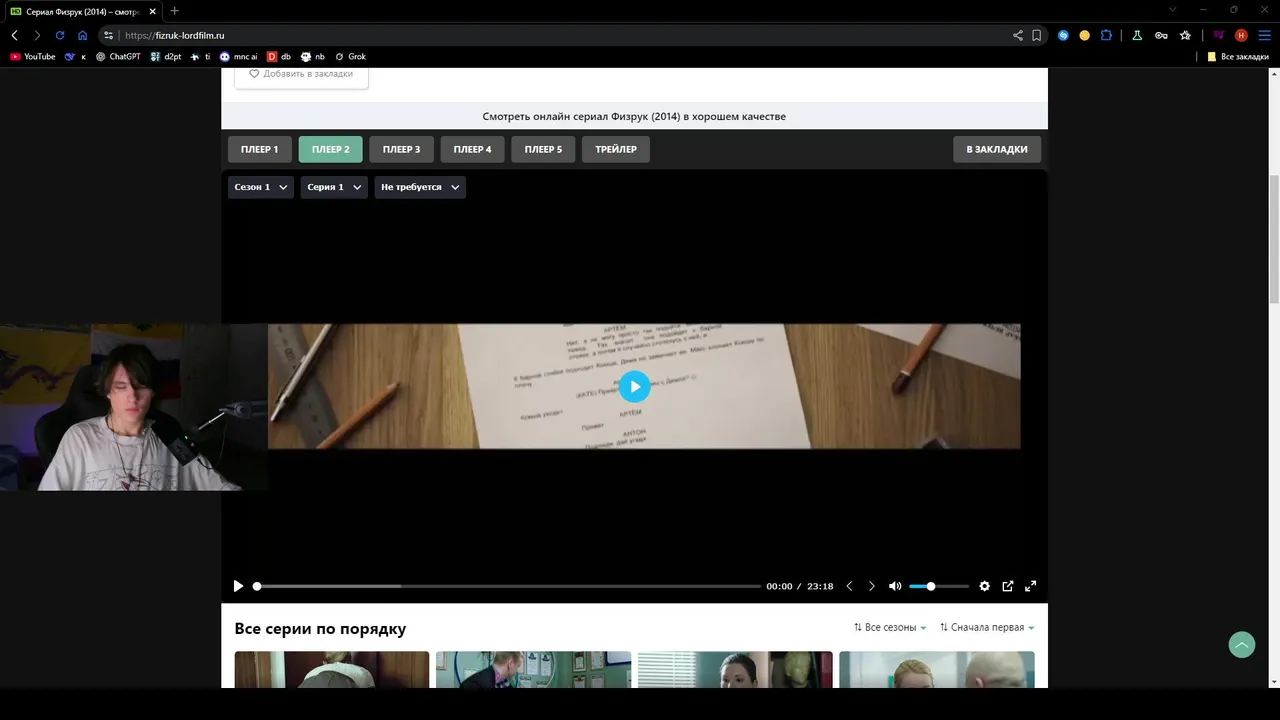Start playback with the small play icon in the control bar
This screenshot has width=1280, height=720.
pos(238,586)
